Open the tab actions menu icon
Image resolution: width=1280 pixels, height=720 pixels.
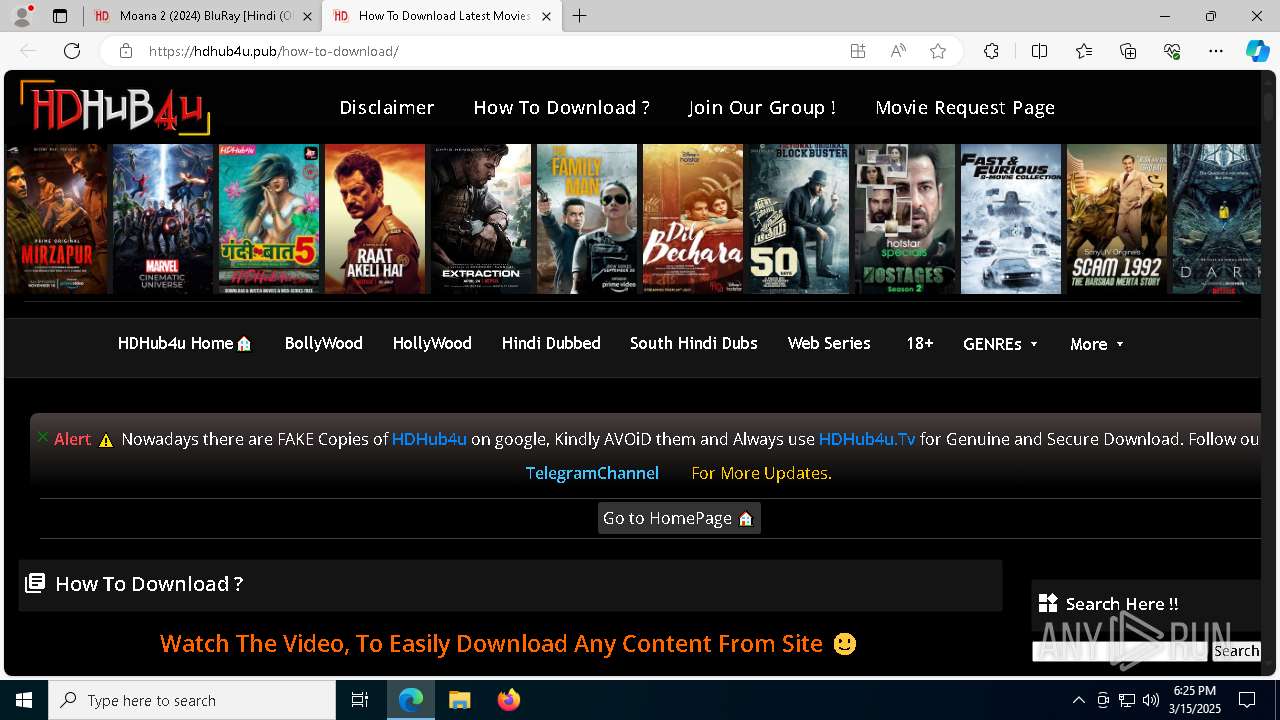(x=60, y=16)
